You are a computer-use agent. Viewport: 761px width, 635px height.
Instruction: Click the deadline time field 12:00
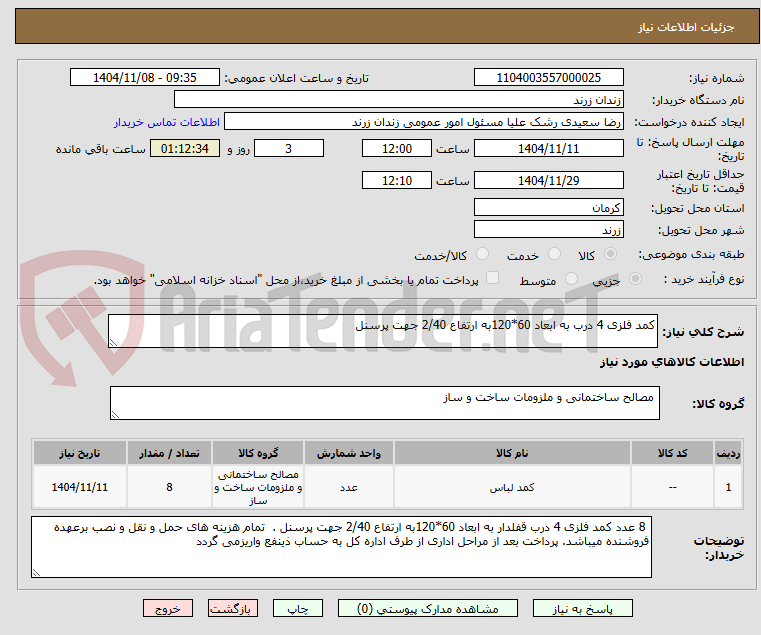pos(397,148)
